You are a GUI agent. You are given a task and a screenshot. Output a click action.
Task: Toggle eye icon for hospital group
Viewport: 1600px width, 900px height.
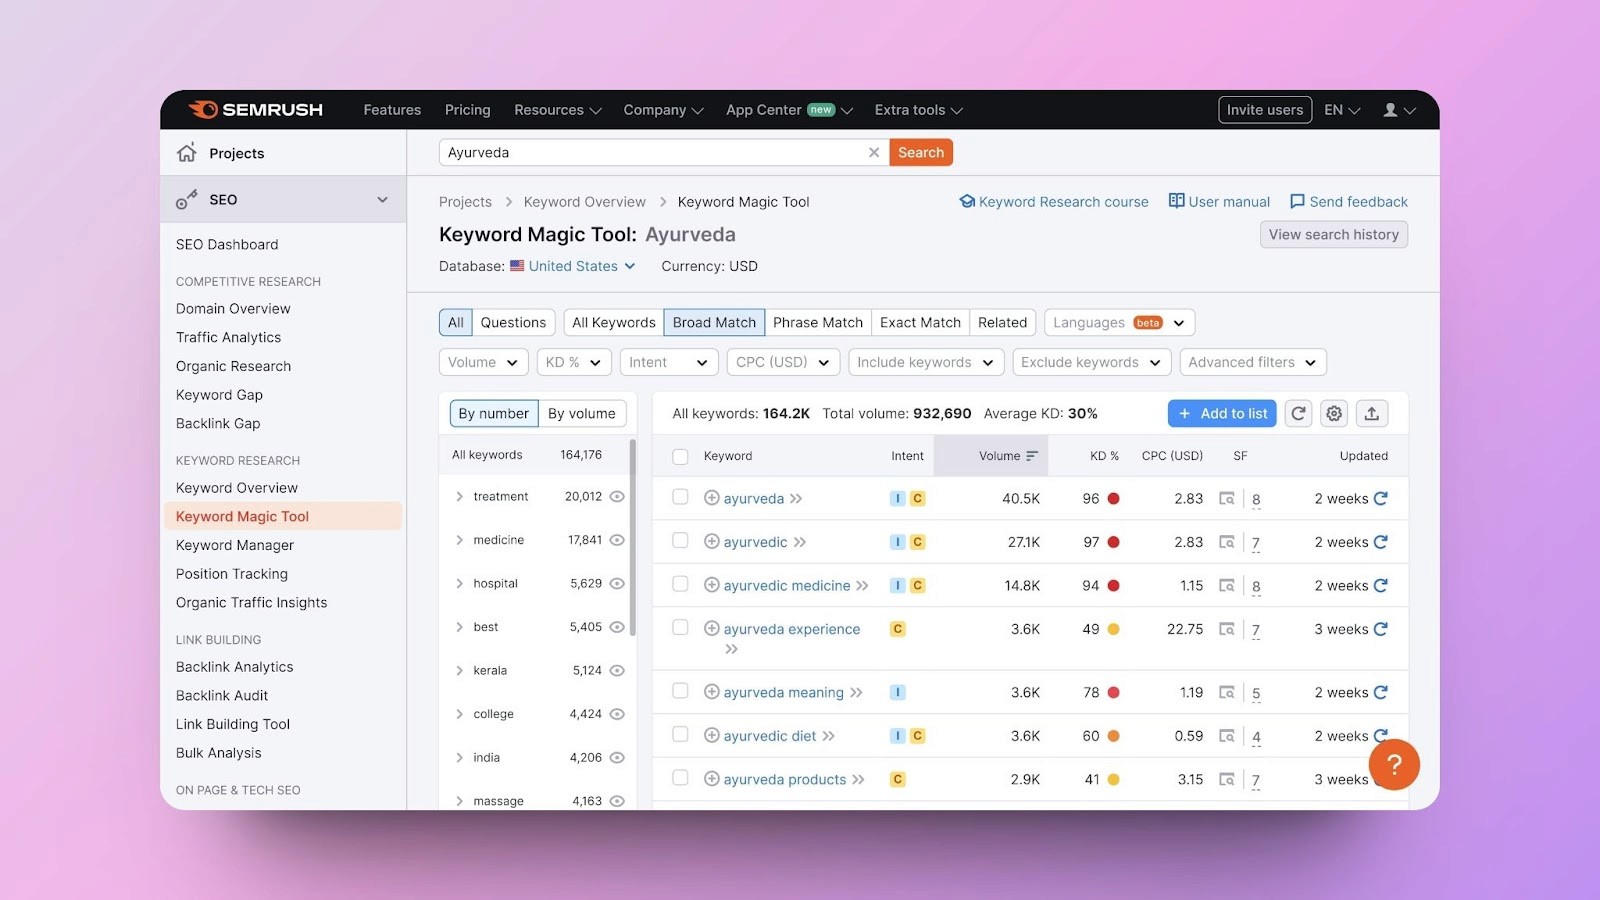click(x=617, y=583)
